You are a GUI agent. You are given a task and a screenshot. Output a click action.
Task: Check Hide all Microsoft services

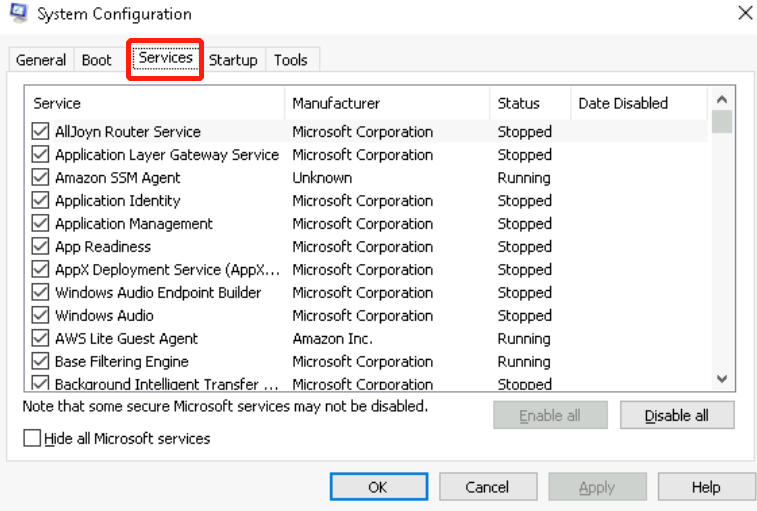[33, 438]
